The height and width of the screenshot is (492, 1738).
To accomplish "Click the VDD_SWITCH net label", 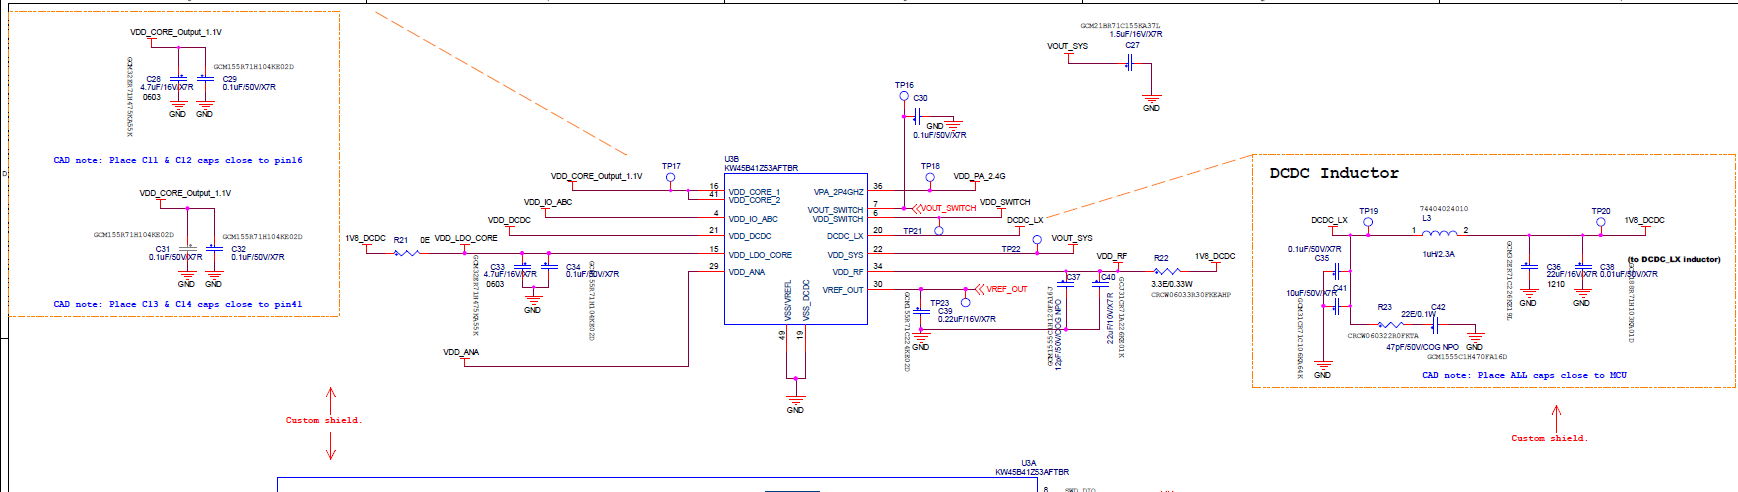I will tap(1005, 202).
